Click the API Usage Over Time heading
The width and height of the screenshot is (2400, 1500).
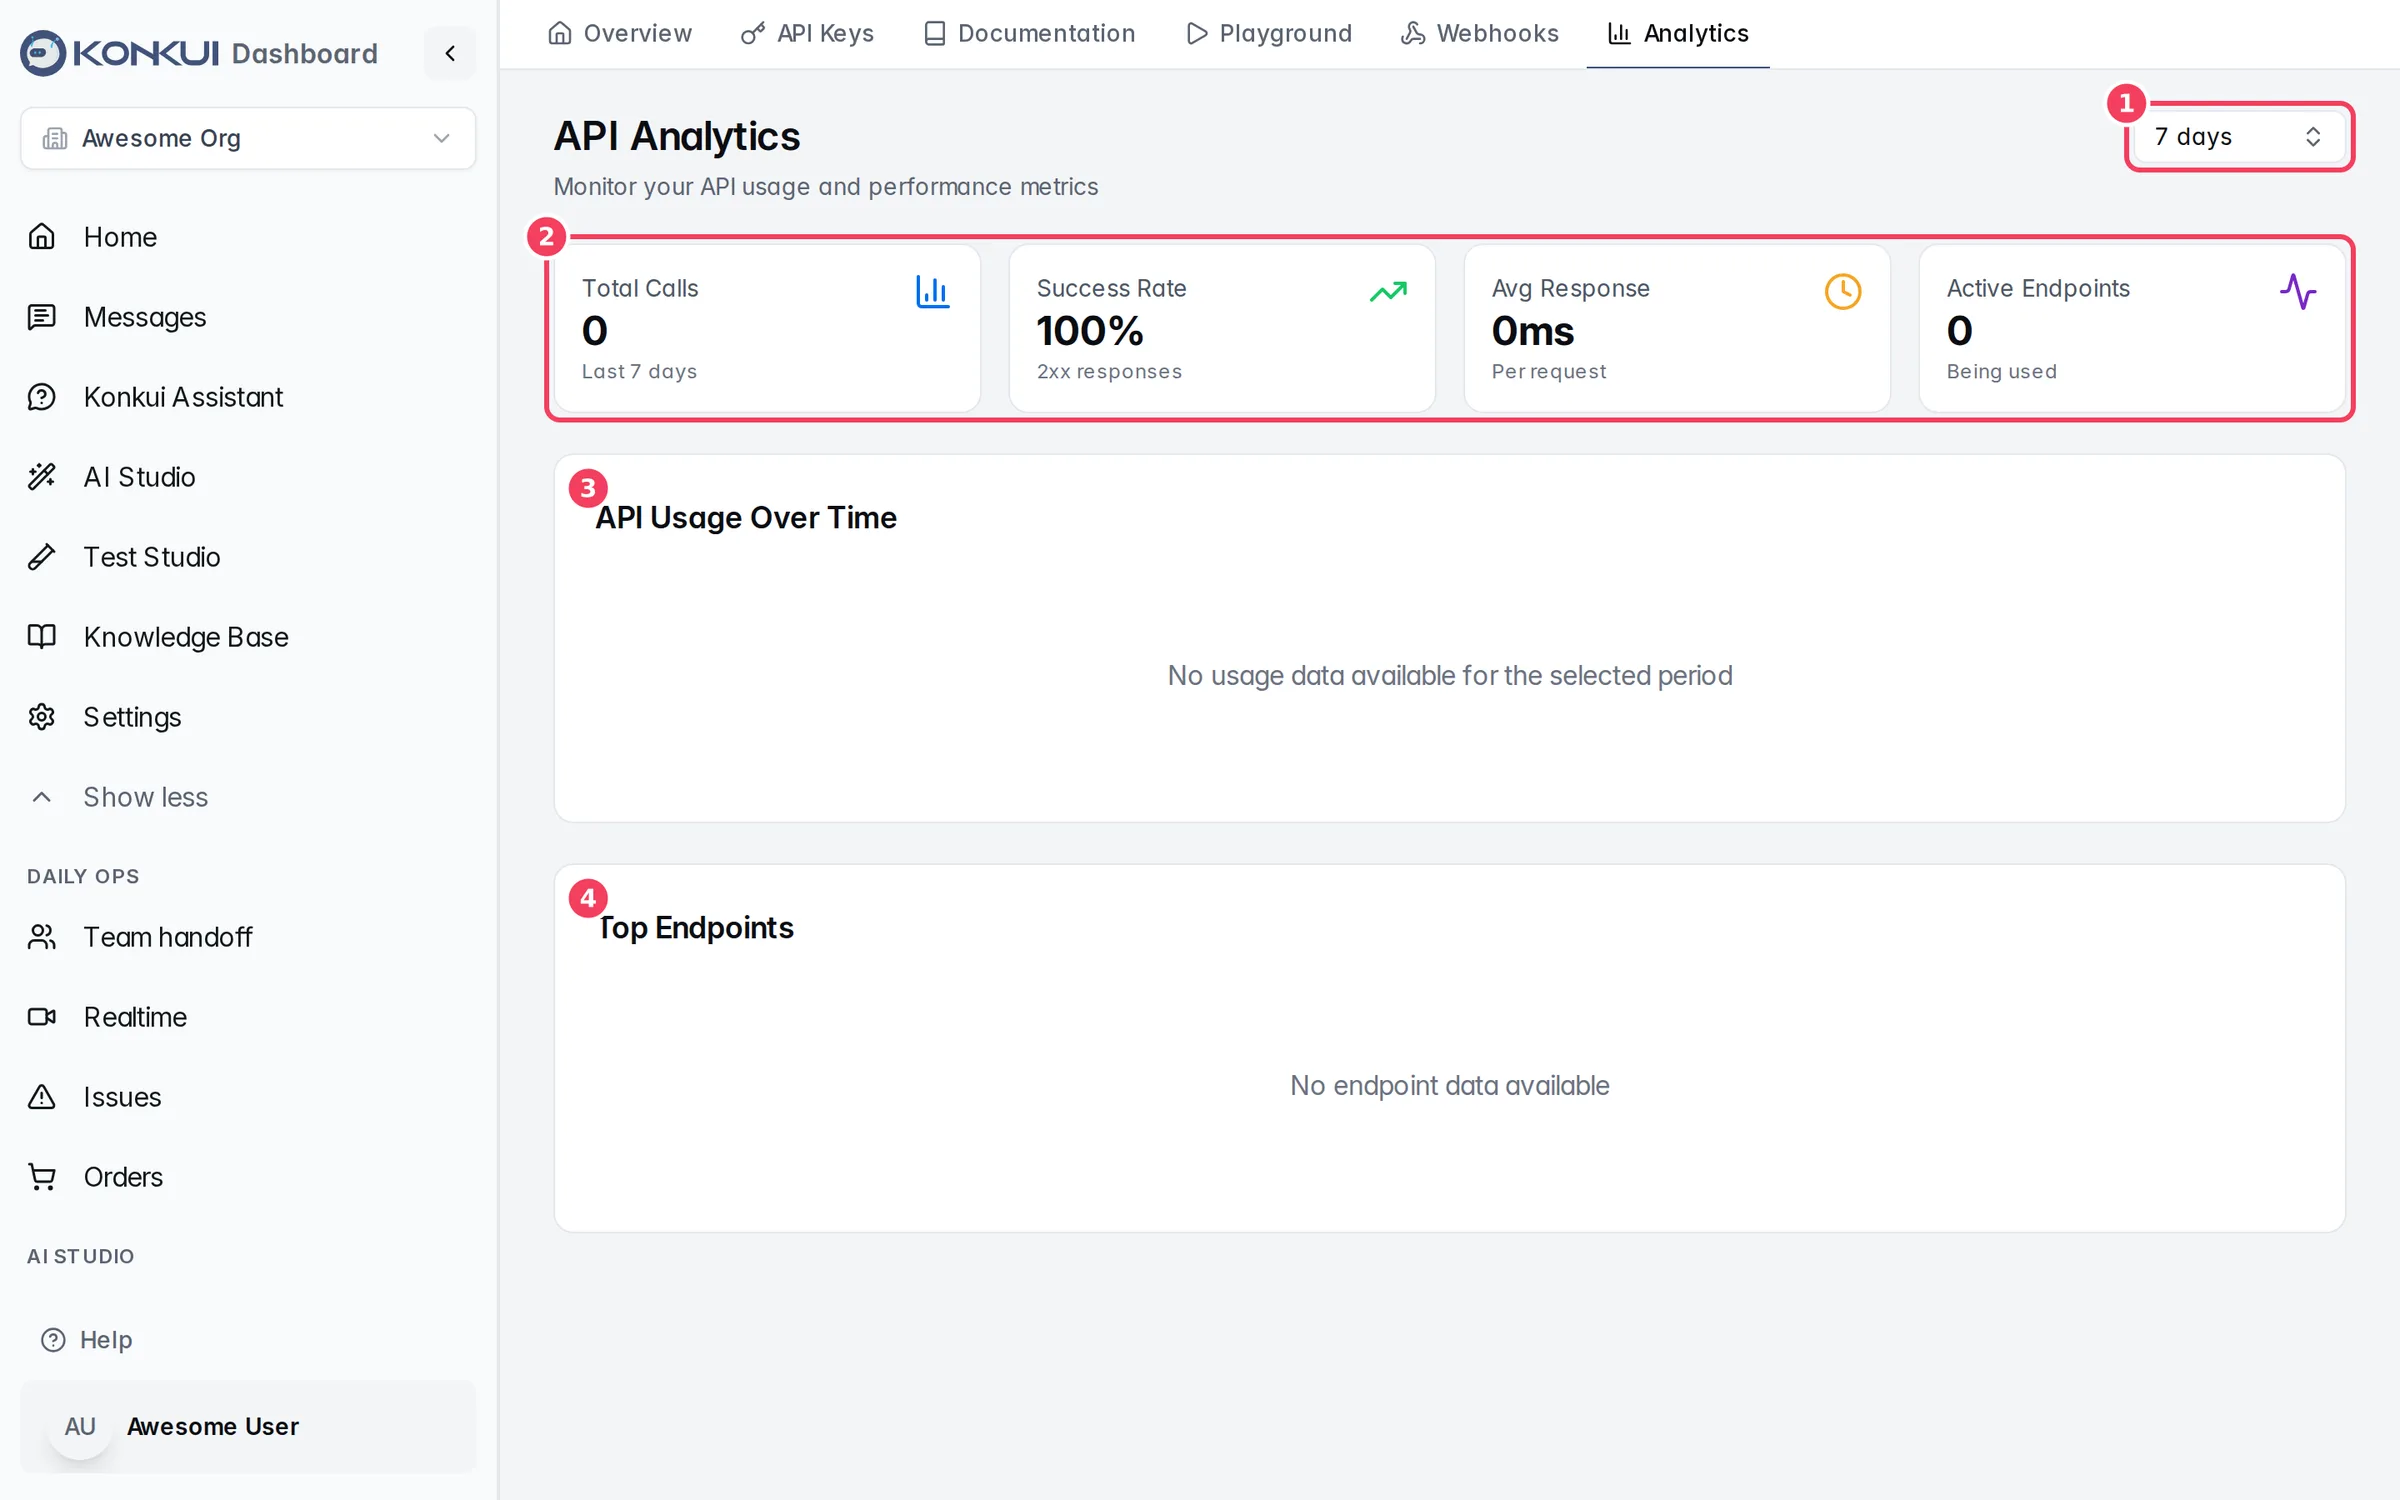(746, 518)
